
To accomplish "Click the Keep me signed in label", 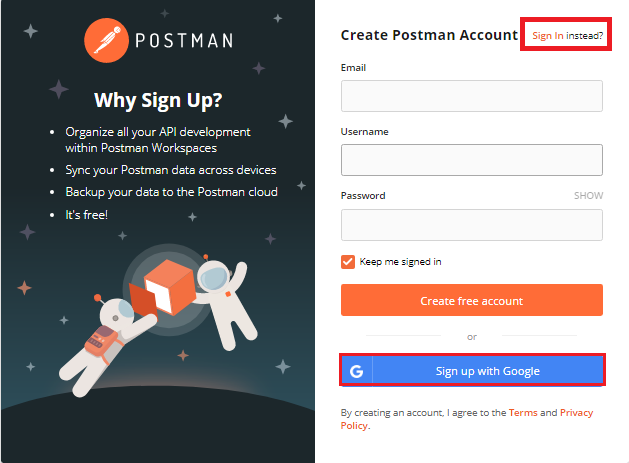I will (400, 262).
